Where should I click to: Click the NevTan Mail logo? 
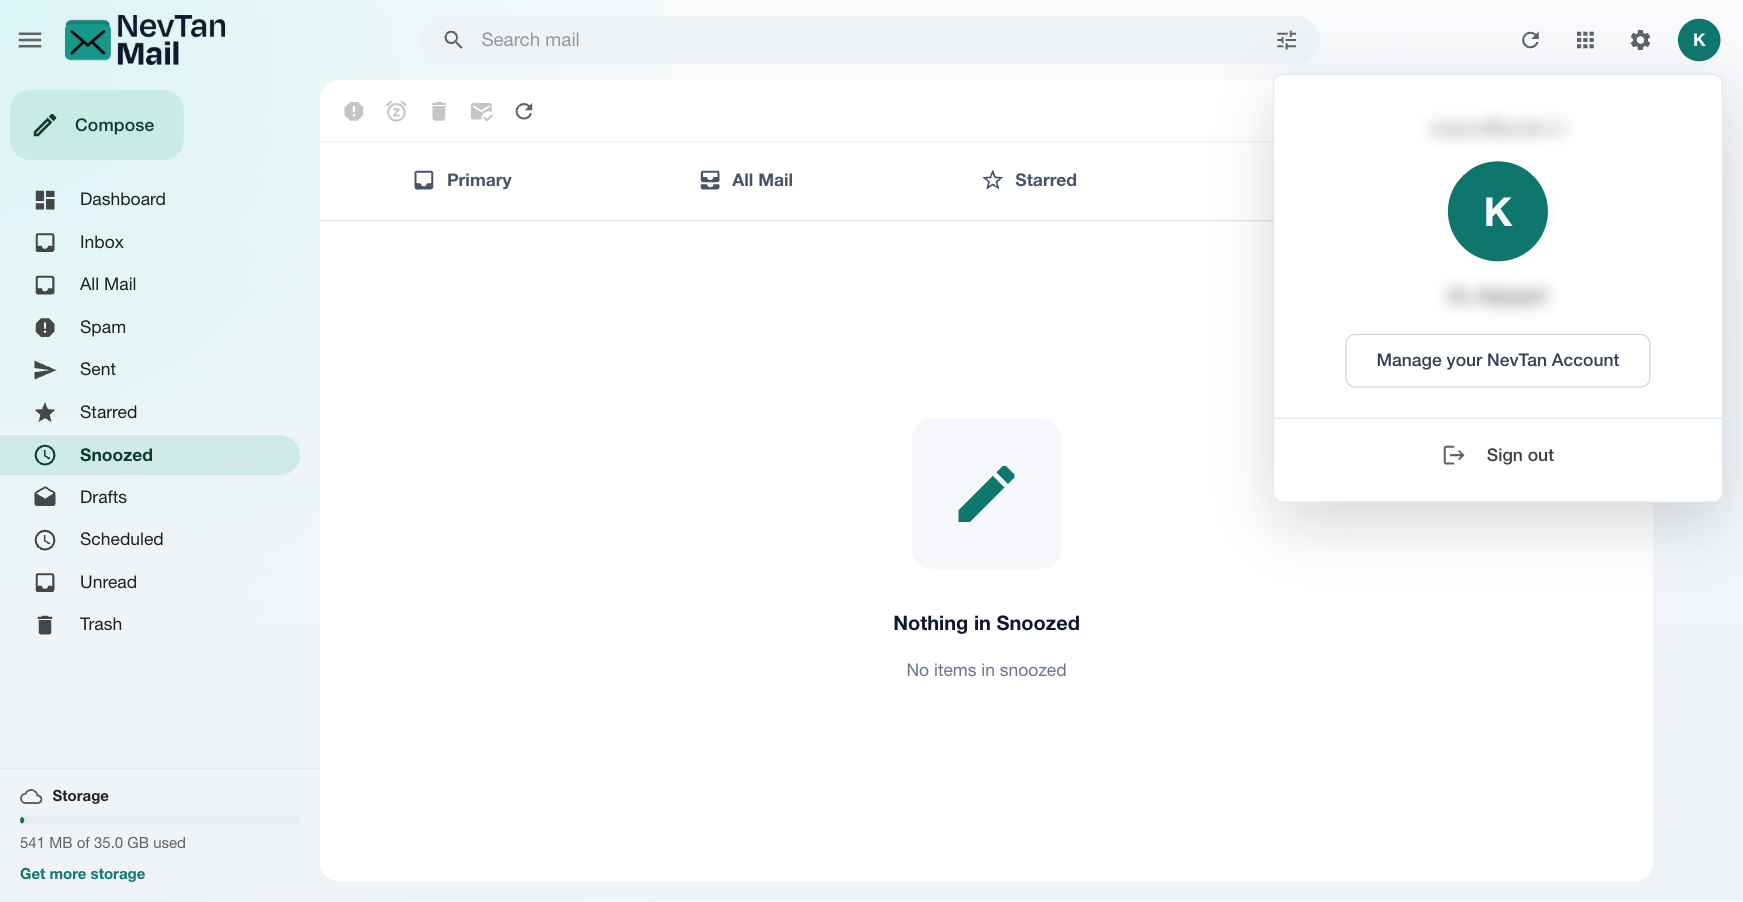(x=146, y=40)
